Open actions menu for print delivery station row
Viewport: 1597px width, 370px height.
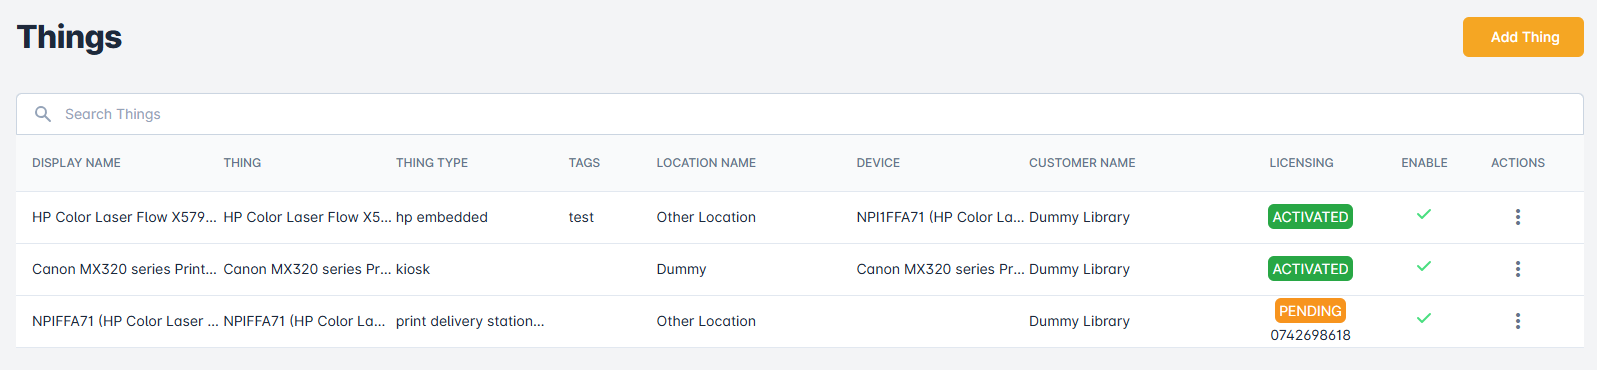(x=1517, y=321)
